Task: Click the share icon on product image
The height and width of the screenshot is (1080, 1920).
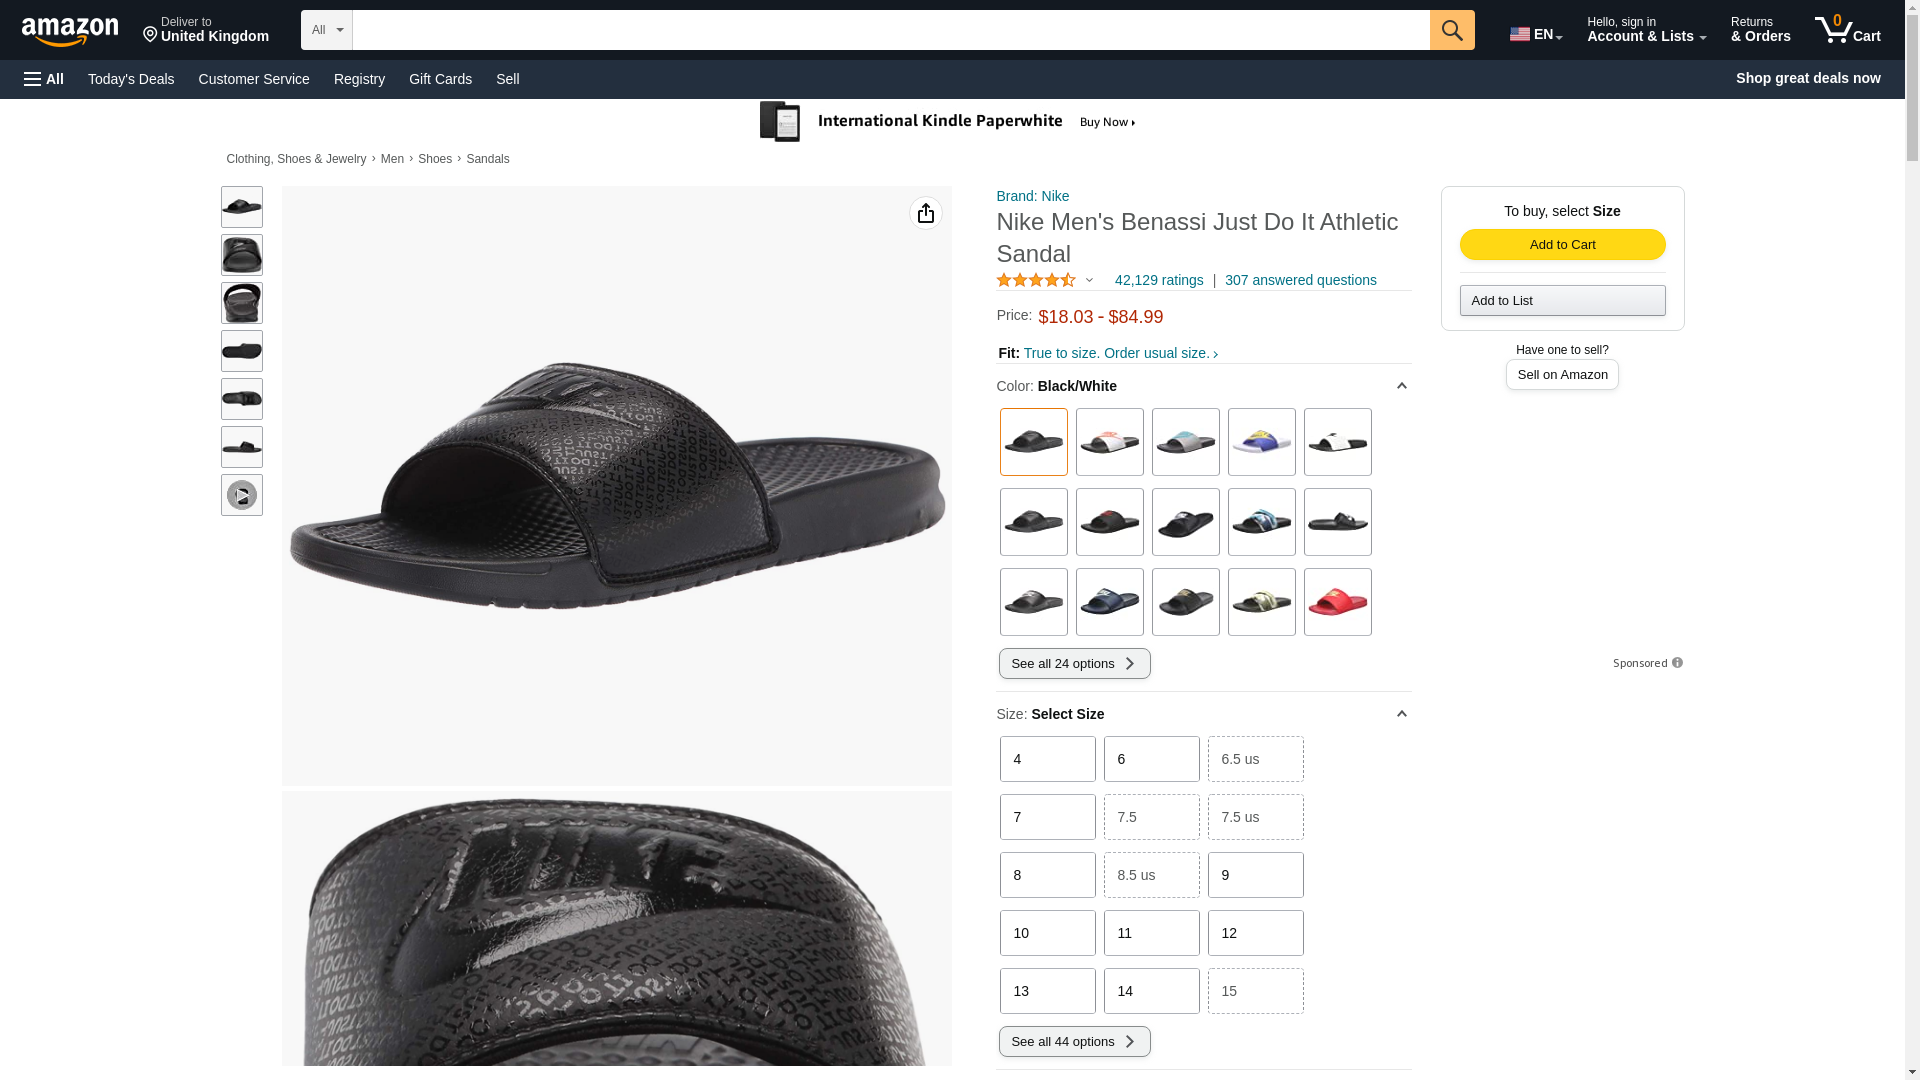Action: pyautogui.click(x=925, y=213)
